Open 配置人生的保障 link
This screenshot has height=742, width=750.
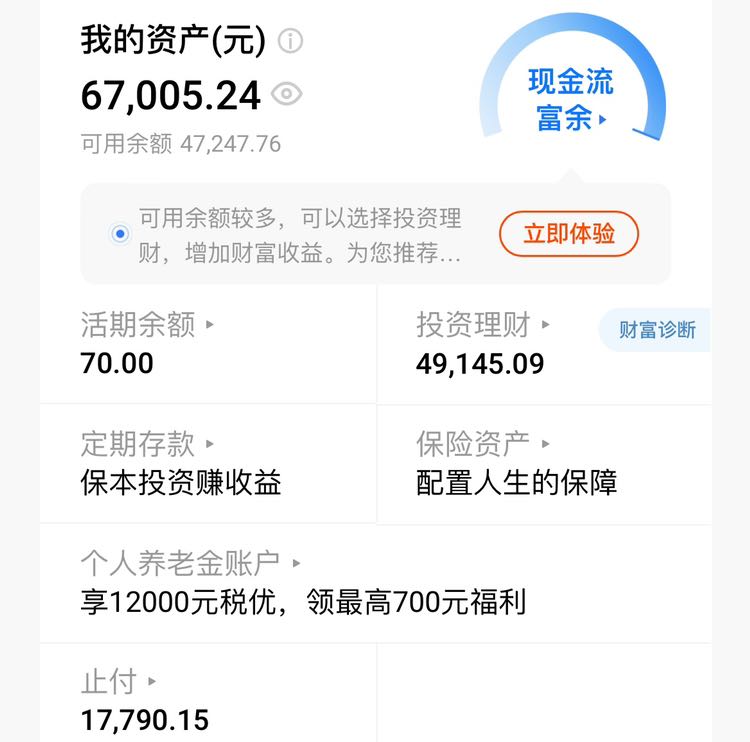pyautogui.click(x=517, y=483)
